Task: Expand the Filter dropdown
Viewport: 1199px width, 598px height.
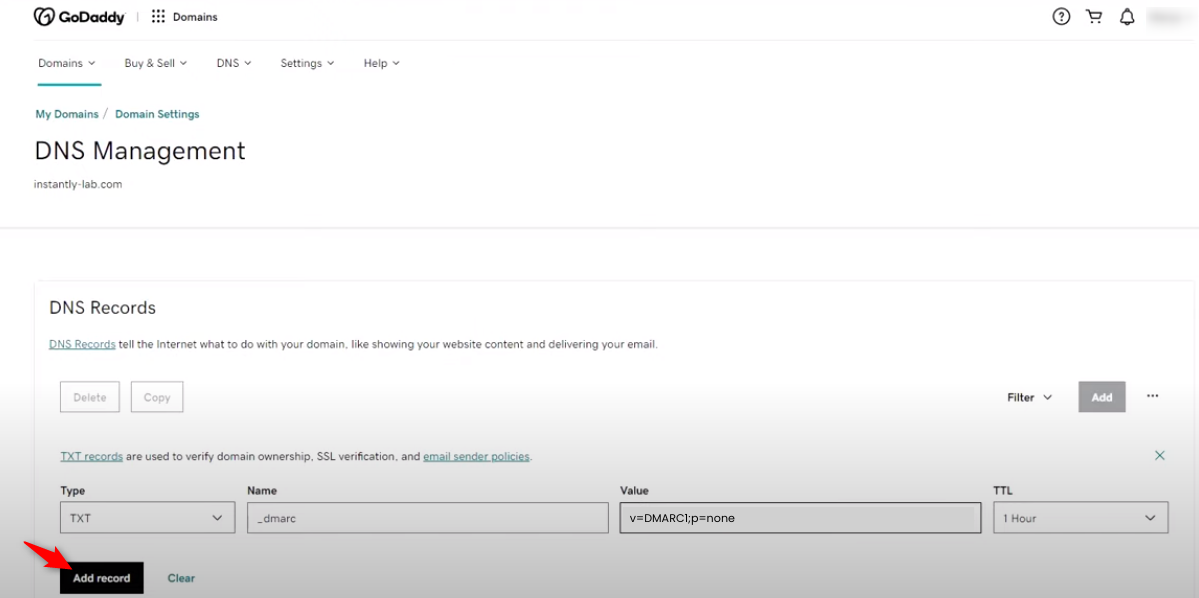Action: (x=1029, y=397)
